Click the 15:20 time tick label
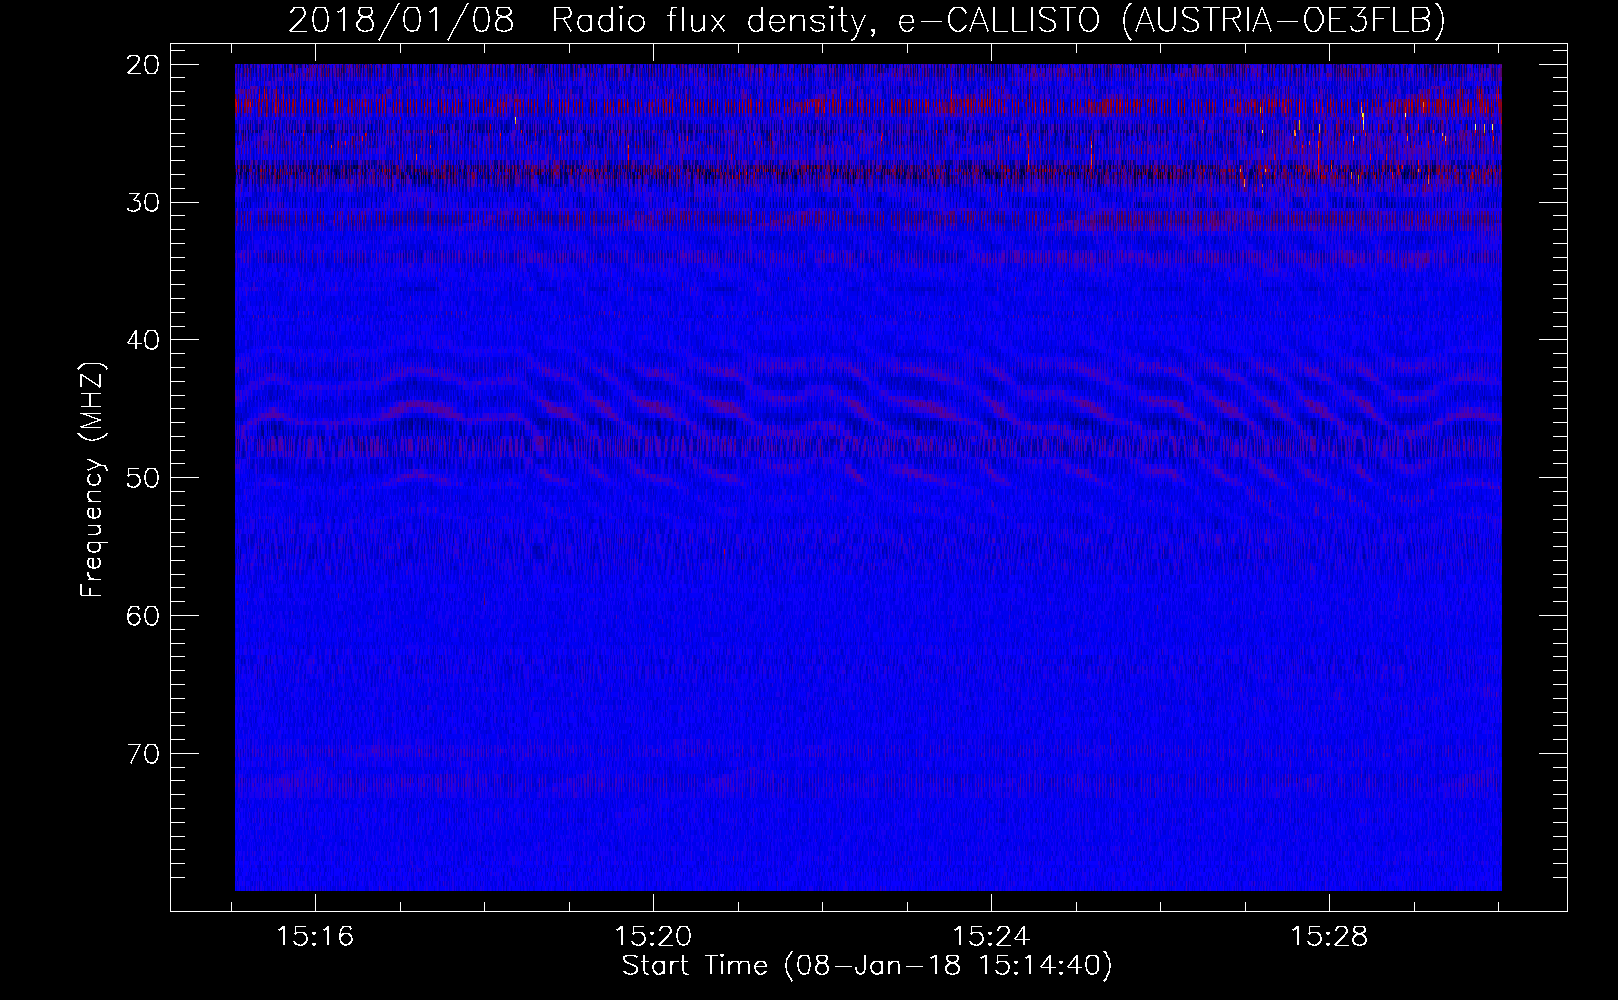1618x1000 pixels. 653,937
